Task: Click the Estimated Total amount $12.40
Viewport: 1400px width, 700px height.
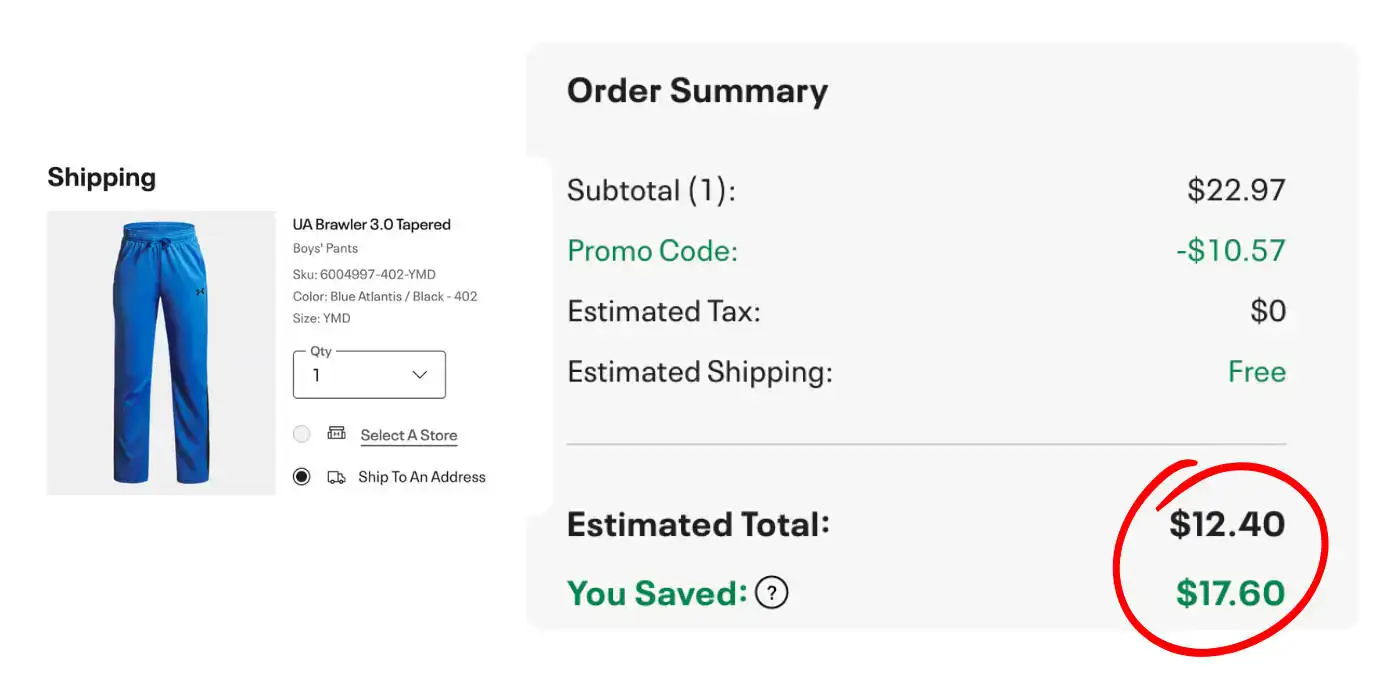Action: [x=1227, y=524]
